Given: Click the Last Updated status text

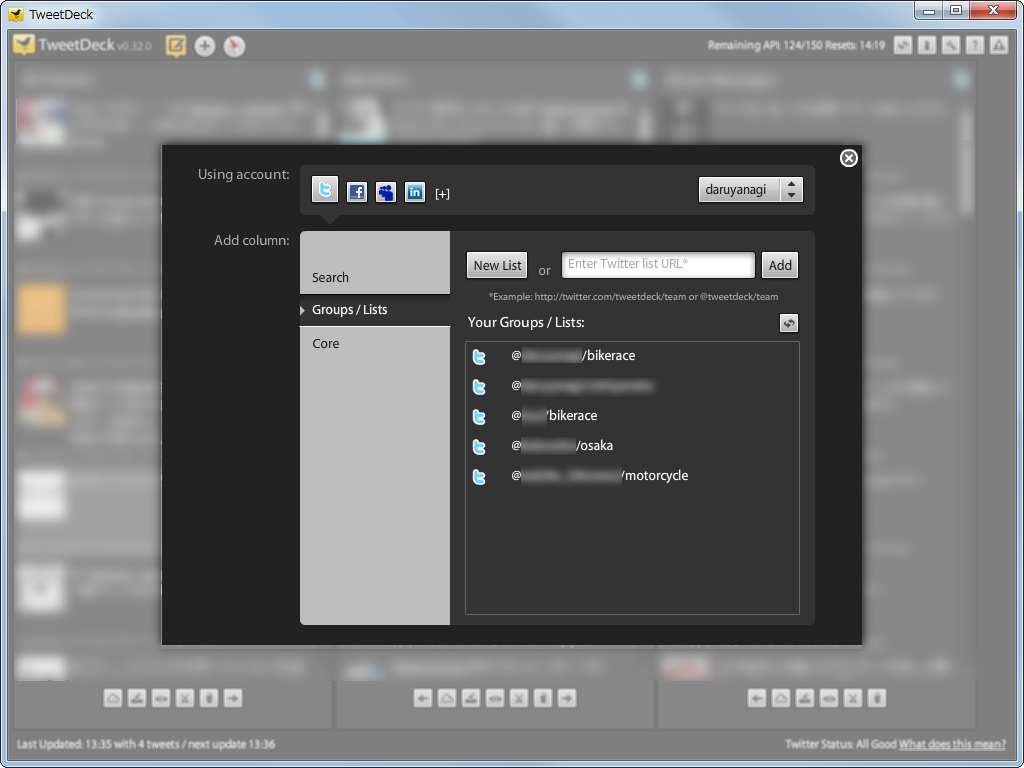Looking at the screenshot, I should point(146,744).
